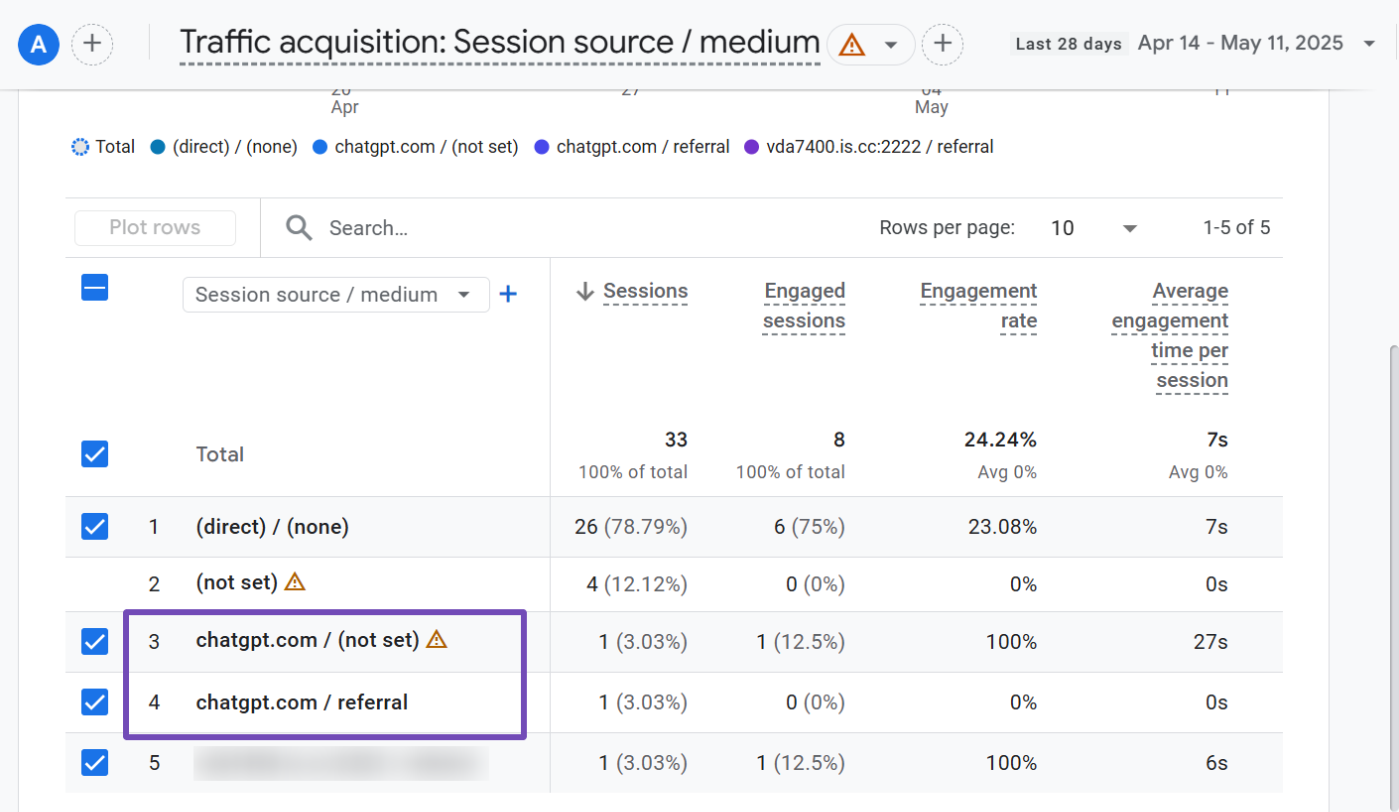Click the magnifier search icon in table toolbar
This screenshot has height=812, width=1399.
(298, 228)
